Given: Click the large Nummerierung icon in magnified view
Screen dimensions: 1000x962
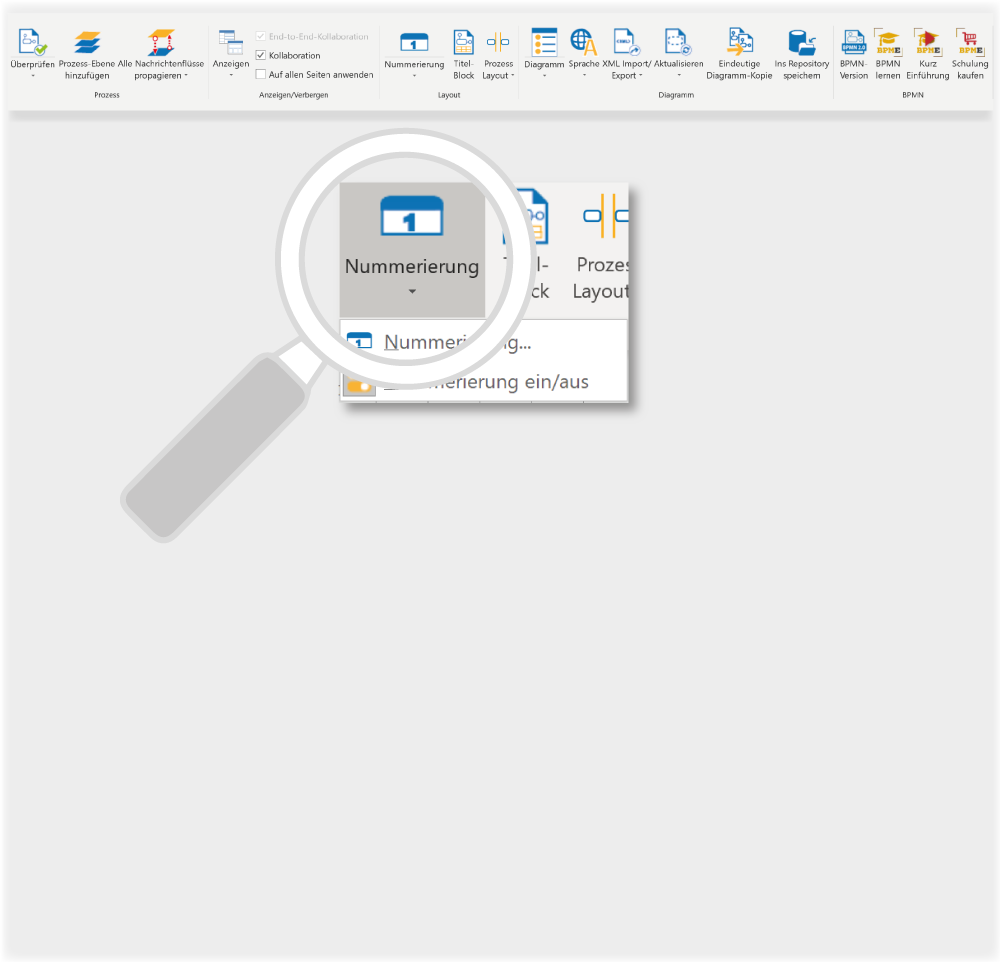Looking at the screenshot, I should pyautogui.click(x=412, y=216).
